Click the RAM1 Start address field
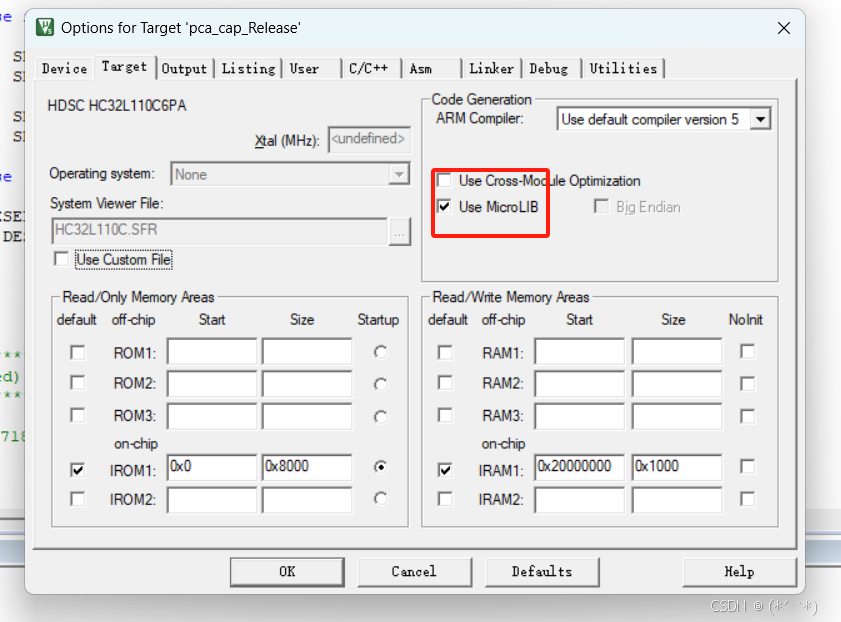The height and width of the screenshot is (622, 841). tap(580, 352)
